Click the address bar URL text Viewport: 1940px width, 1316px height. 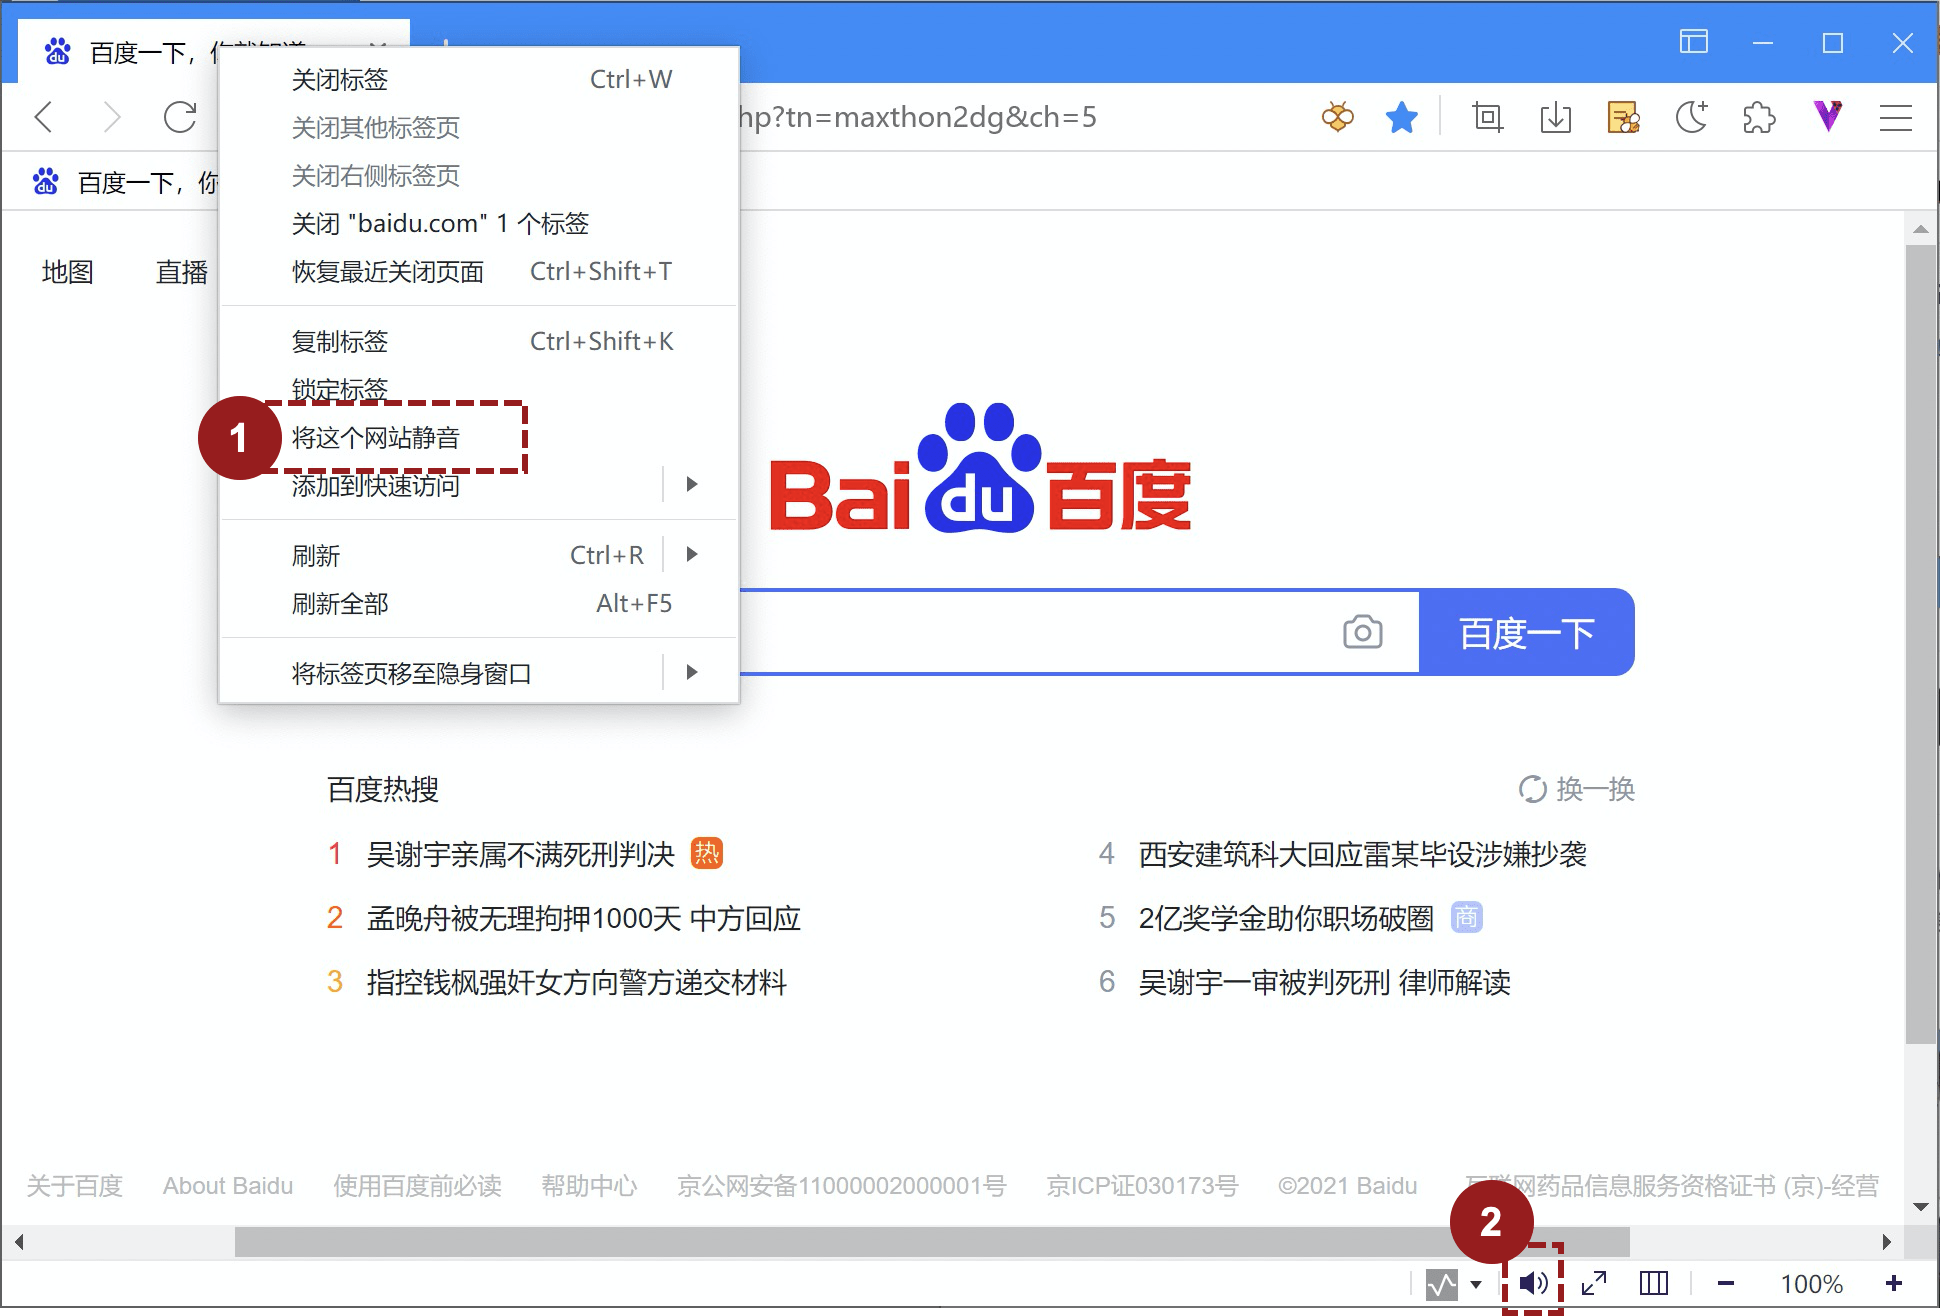(x=918, y=117)
